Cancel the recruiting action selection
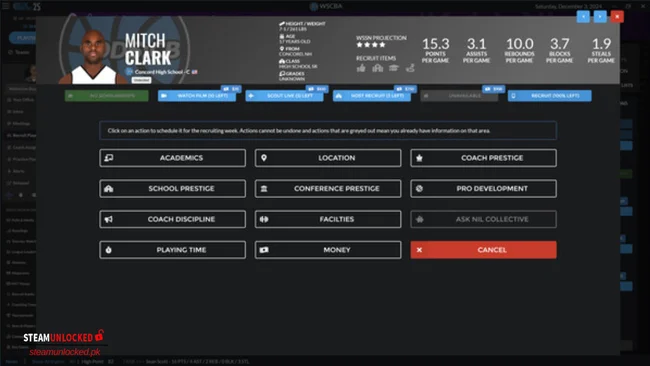 pyautogui.click(x=483, y=250)
